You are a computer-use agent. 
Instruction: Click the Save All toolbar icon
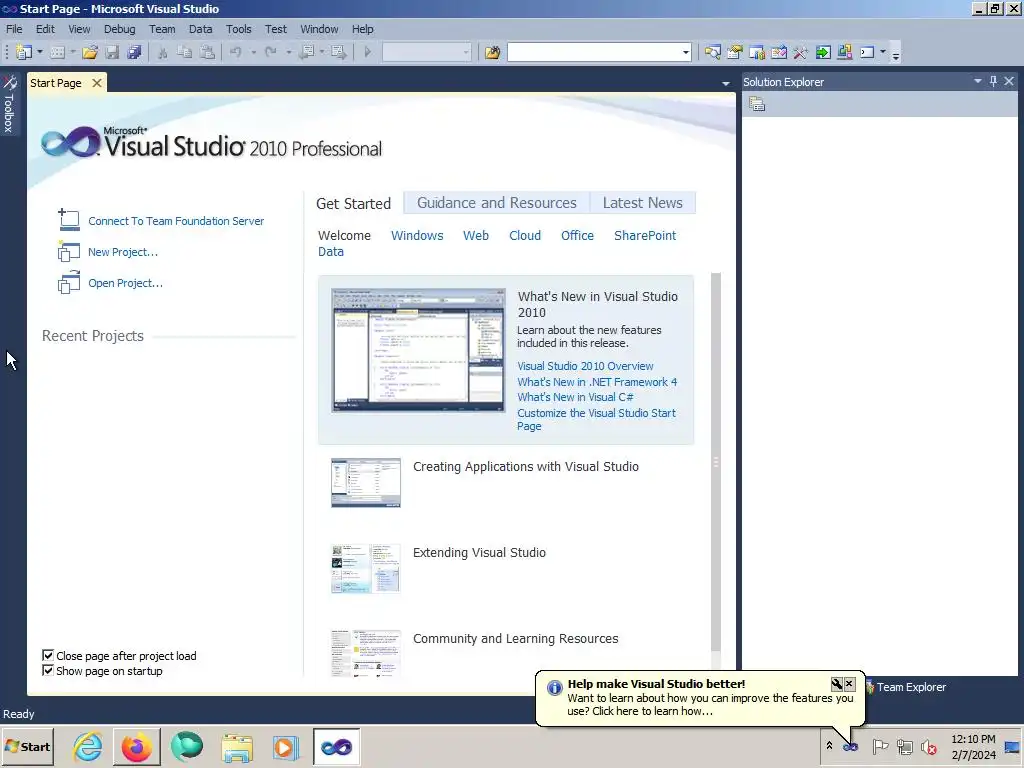click(x=135, y=52)
